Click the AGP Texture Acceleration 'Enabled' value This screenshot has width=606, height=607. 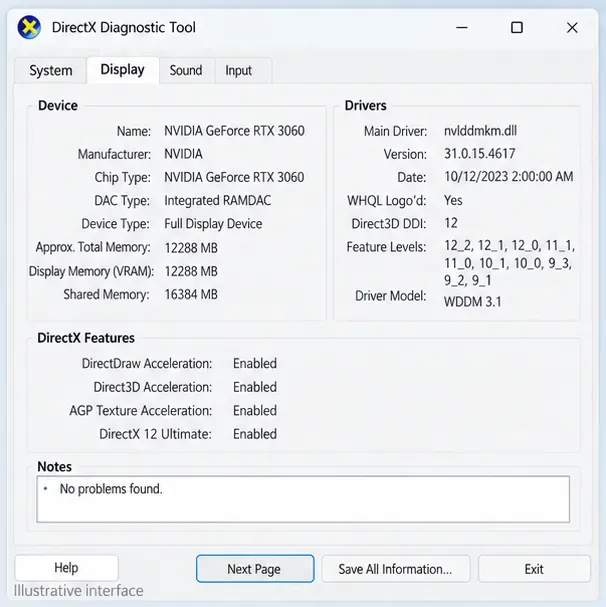tap(255, 410)
